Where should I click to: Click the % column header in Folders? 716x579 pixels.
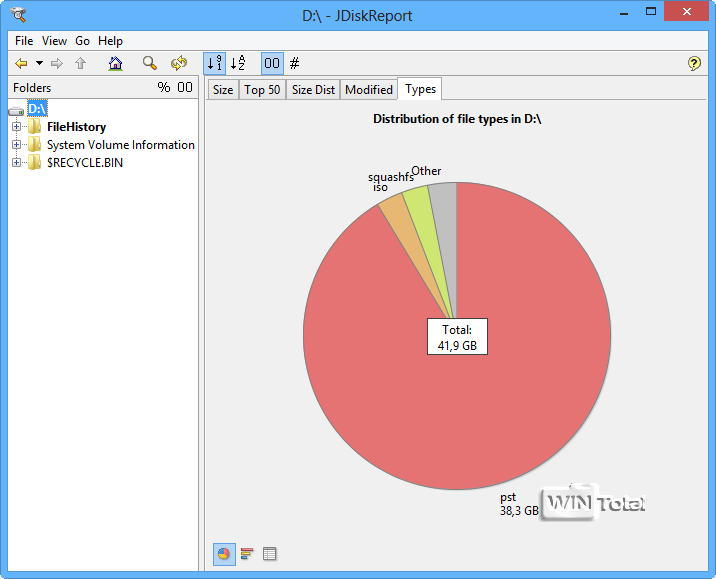tap(163, 87)
